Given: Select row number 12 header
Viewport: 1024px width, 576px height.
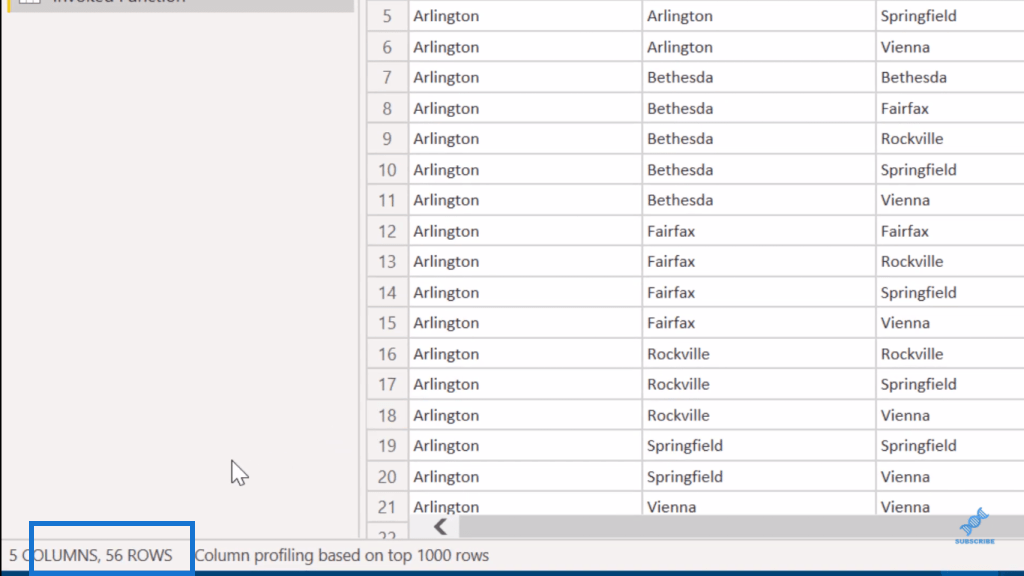Looking at the screenshot, I should tap(387, 231).
